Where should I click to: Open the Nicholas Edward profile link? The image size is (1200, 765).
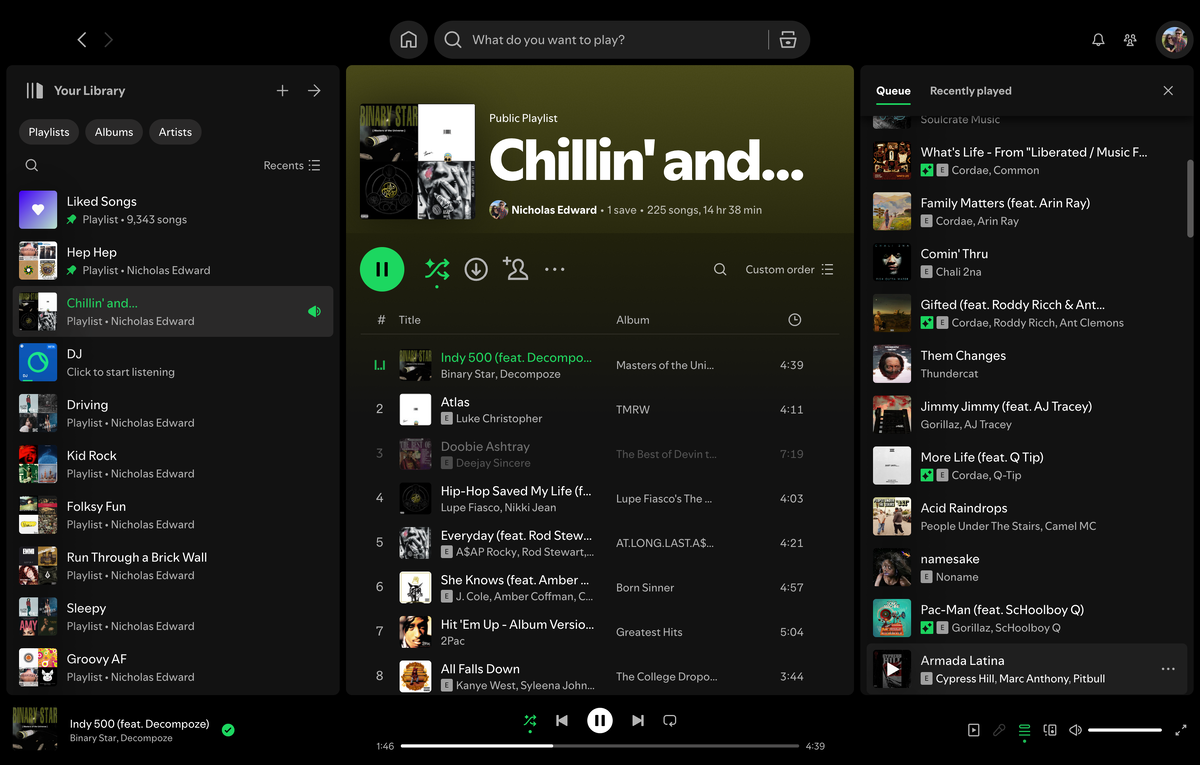coord(553,210)
